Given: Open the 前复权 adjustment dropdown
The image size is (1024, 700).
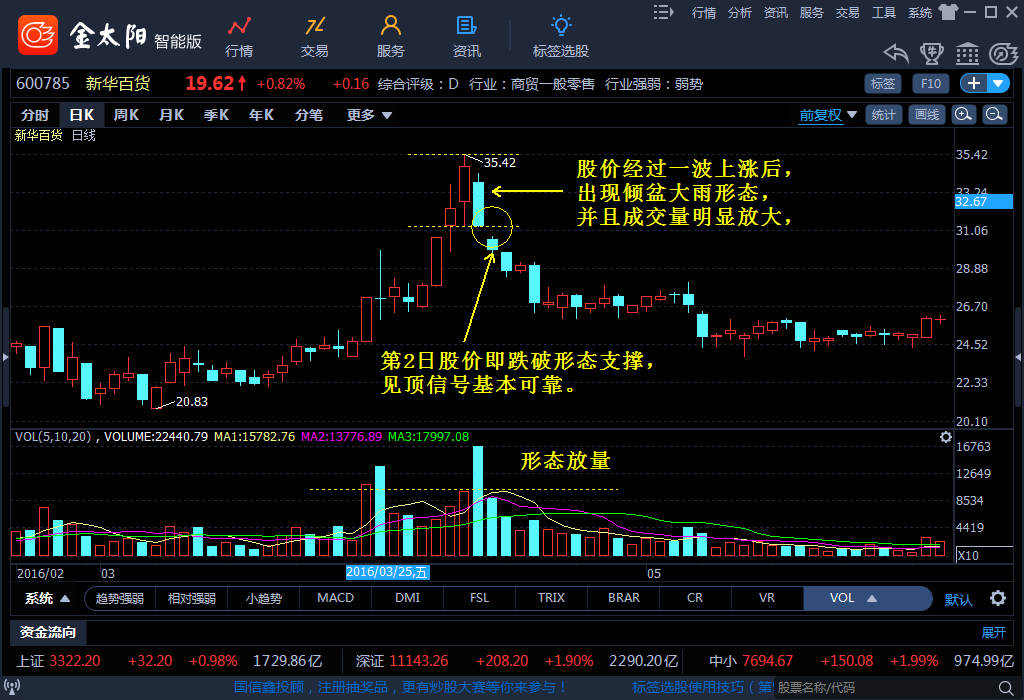Looking at the screenshot, I should (827, 115).
